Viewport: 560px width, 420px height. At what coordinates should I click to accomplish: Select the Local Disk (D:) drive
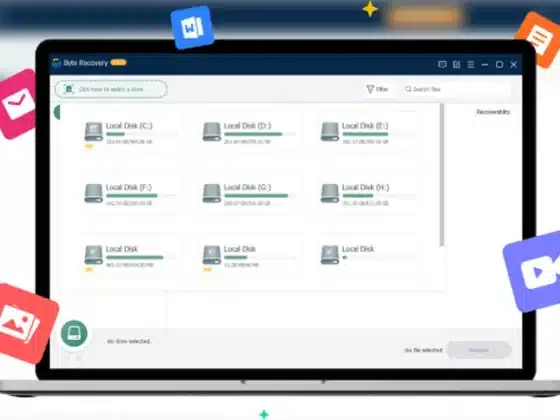pos(249,134)
